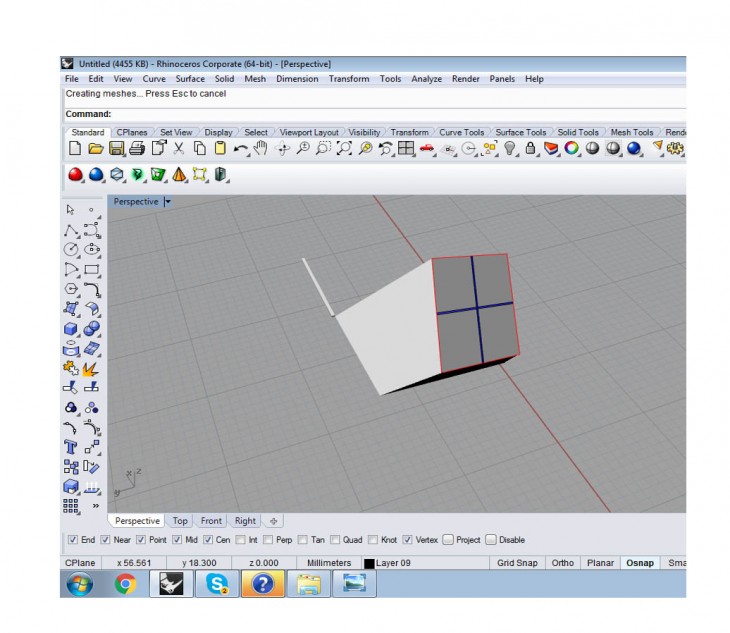
Task: Click the Ortho button in the status bar
Action: pos(563,563)
